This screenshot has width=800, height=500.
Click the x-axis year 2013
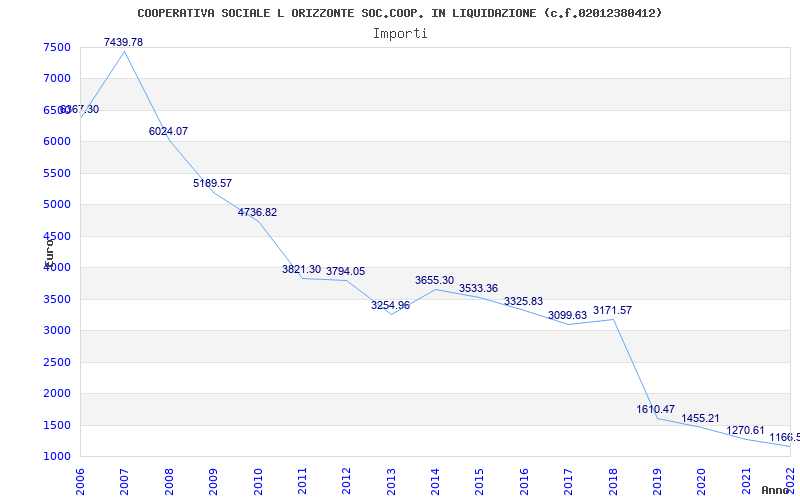391,482
